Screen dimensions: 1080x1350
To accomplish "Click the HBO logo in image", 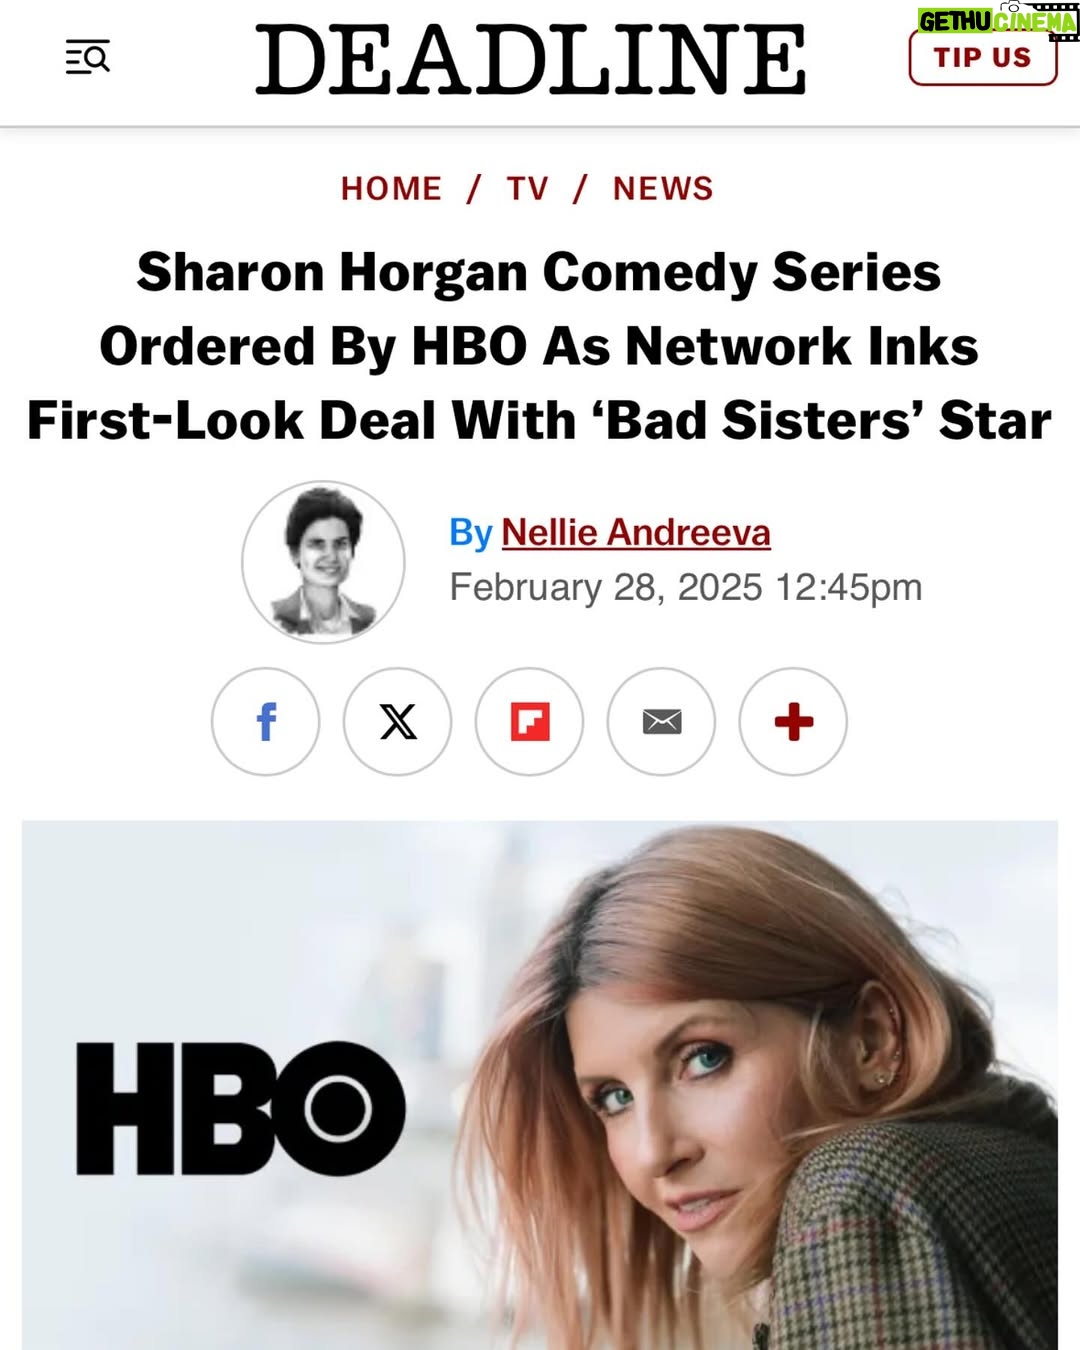I will [241, 1107].
